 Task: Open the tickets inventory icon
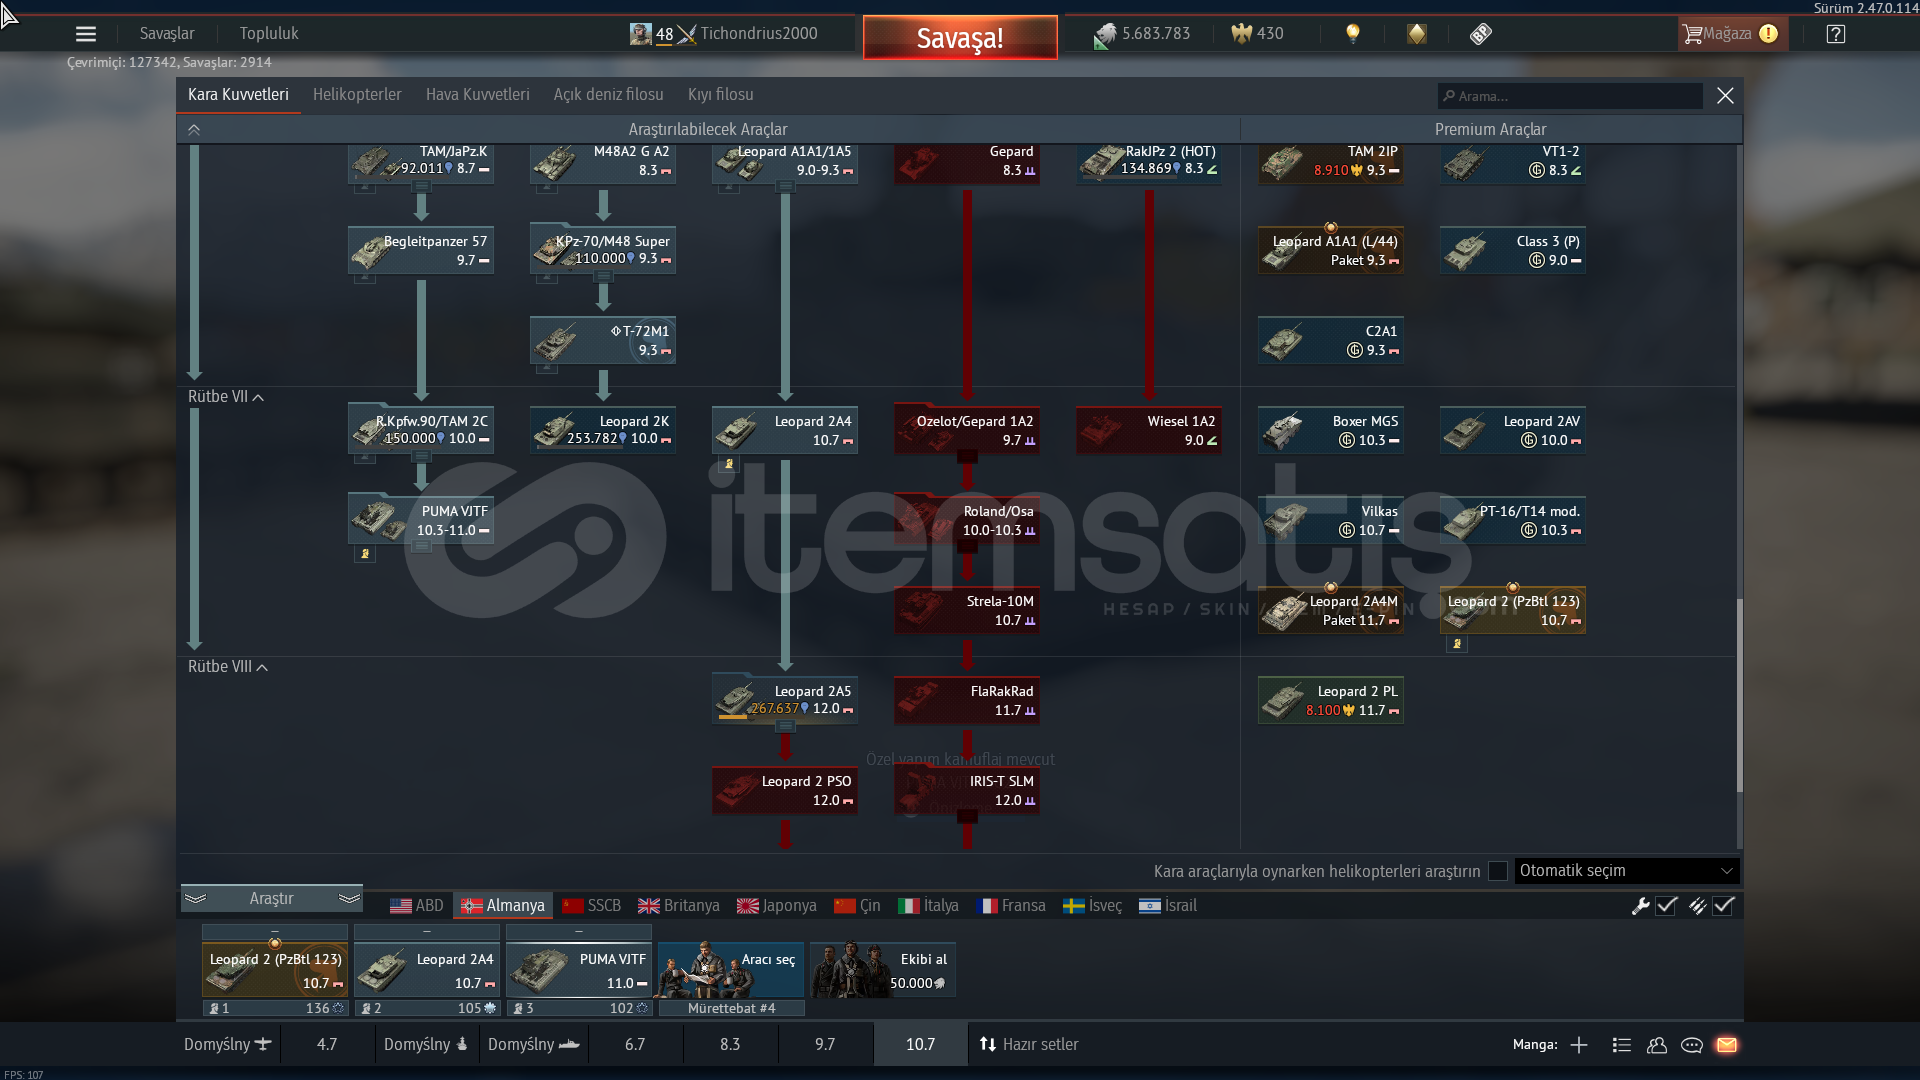click(x=1481, y=34)
